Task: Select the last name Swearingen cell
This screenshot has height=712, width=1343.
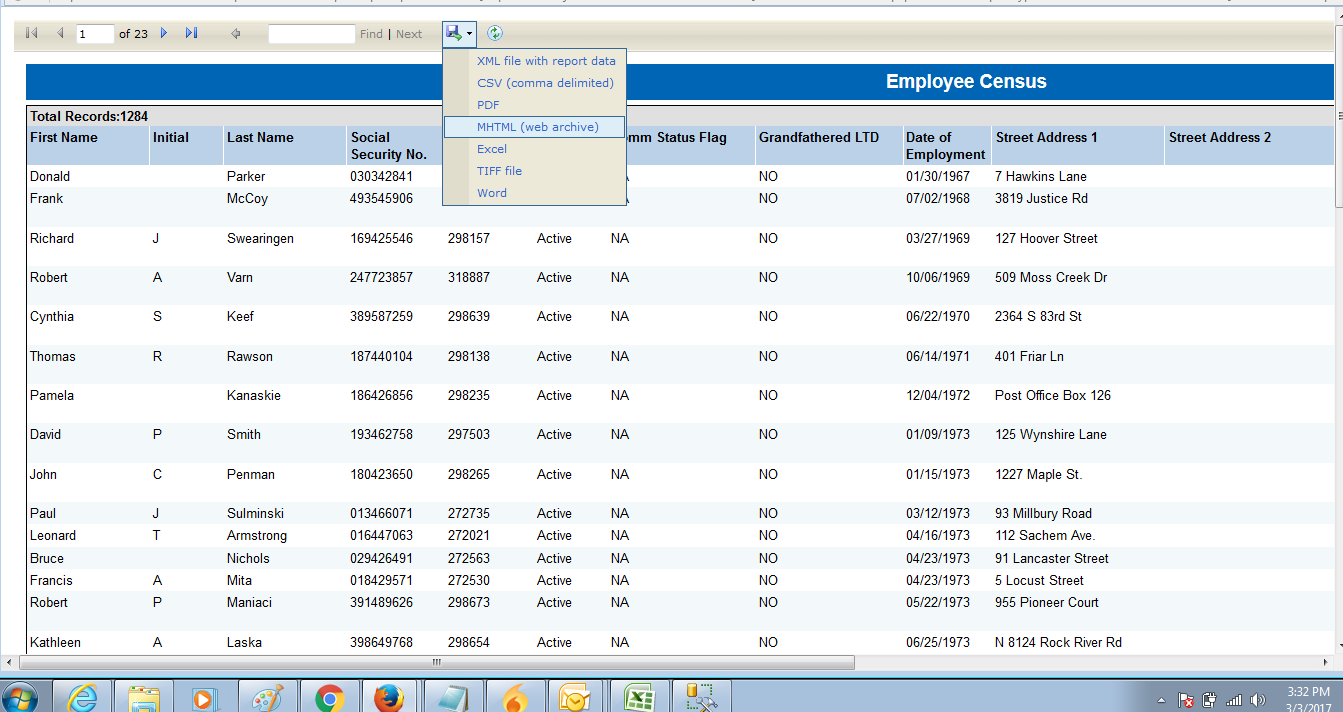Action: pos(260,238)
